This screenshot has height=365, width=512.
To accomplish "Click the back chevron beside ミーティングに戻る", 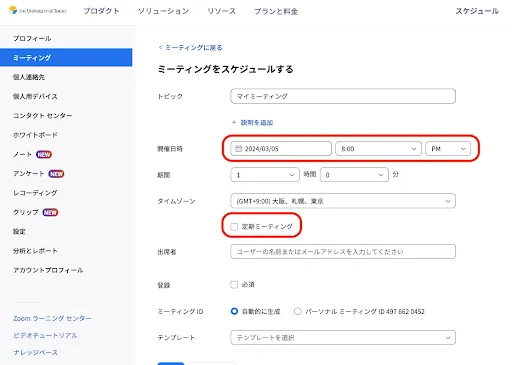I will [x=160, y=47].
